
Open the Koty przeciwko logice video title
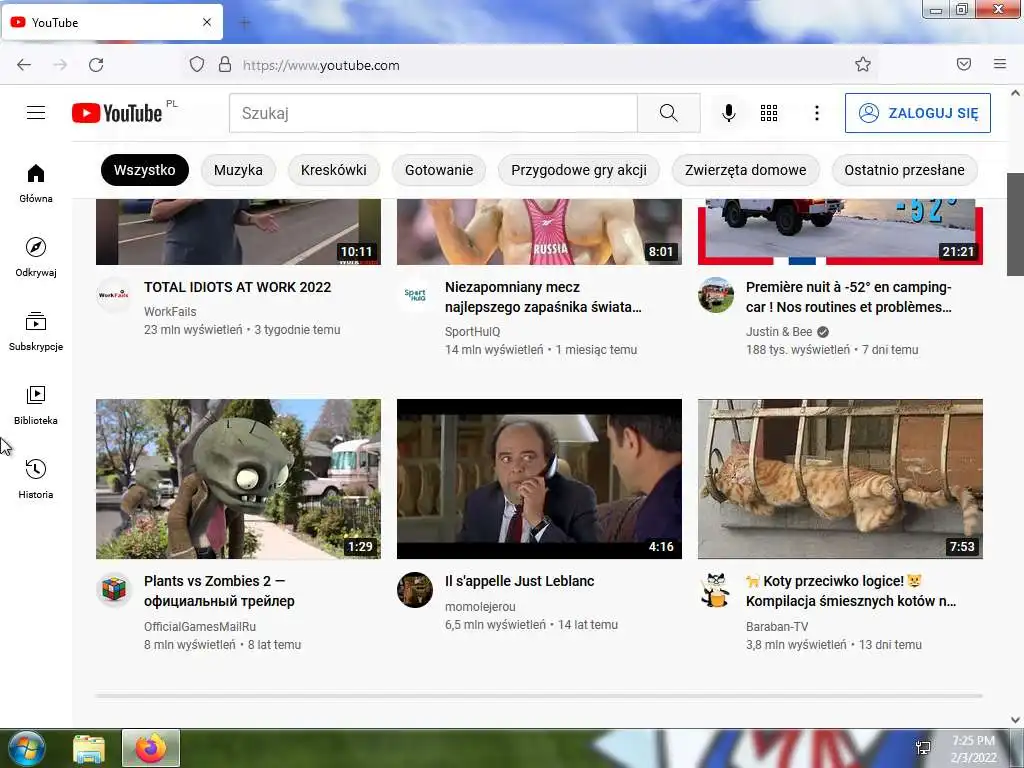pyautogui.click(x=851, y=591)
